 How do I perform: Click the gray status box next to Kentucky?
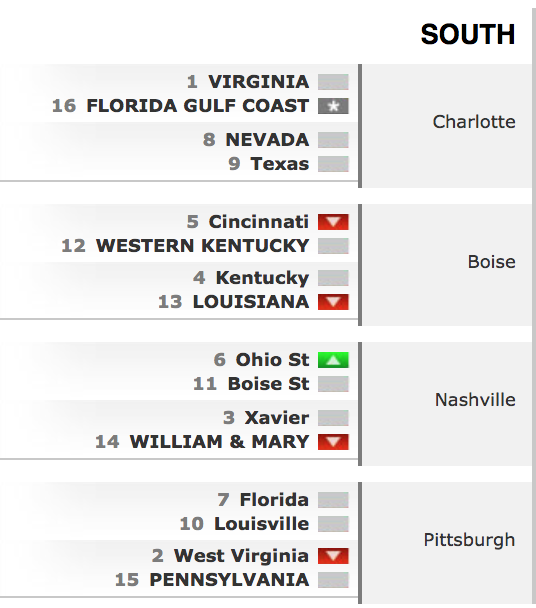(333, 278)
